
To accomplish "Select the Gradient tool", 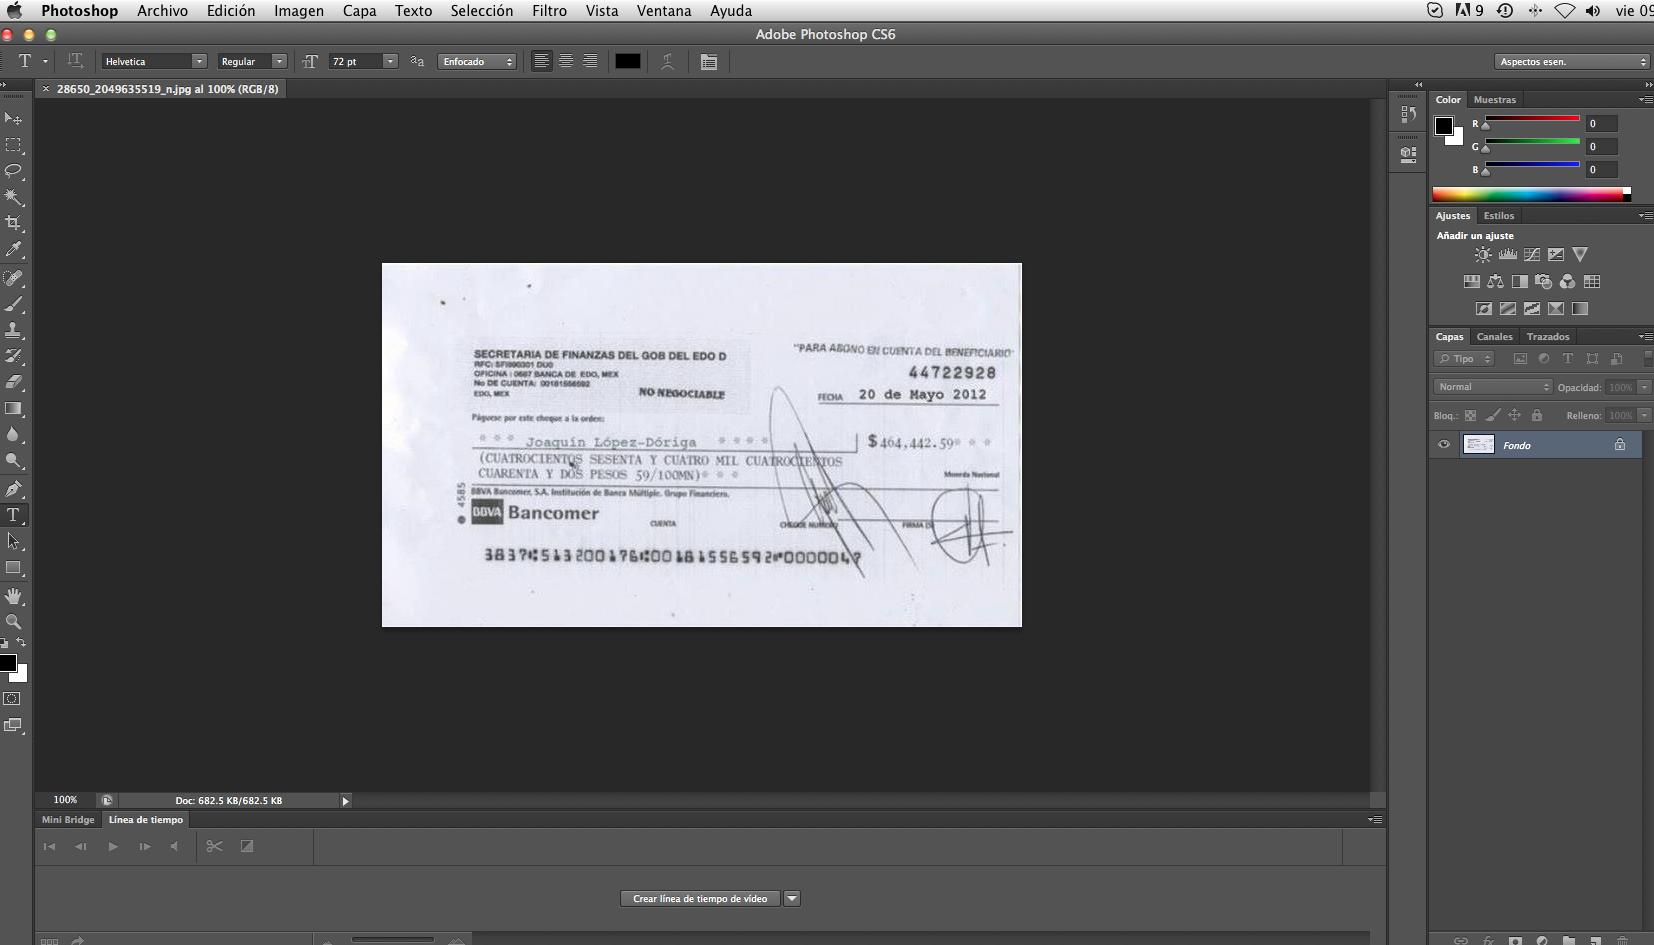I will [x=14, y=408].
